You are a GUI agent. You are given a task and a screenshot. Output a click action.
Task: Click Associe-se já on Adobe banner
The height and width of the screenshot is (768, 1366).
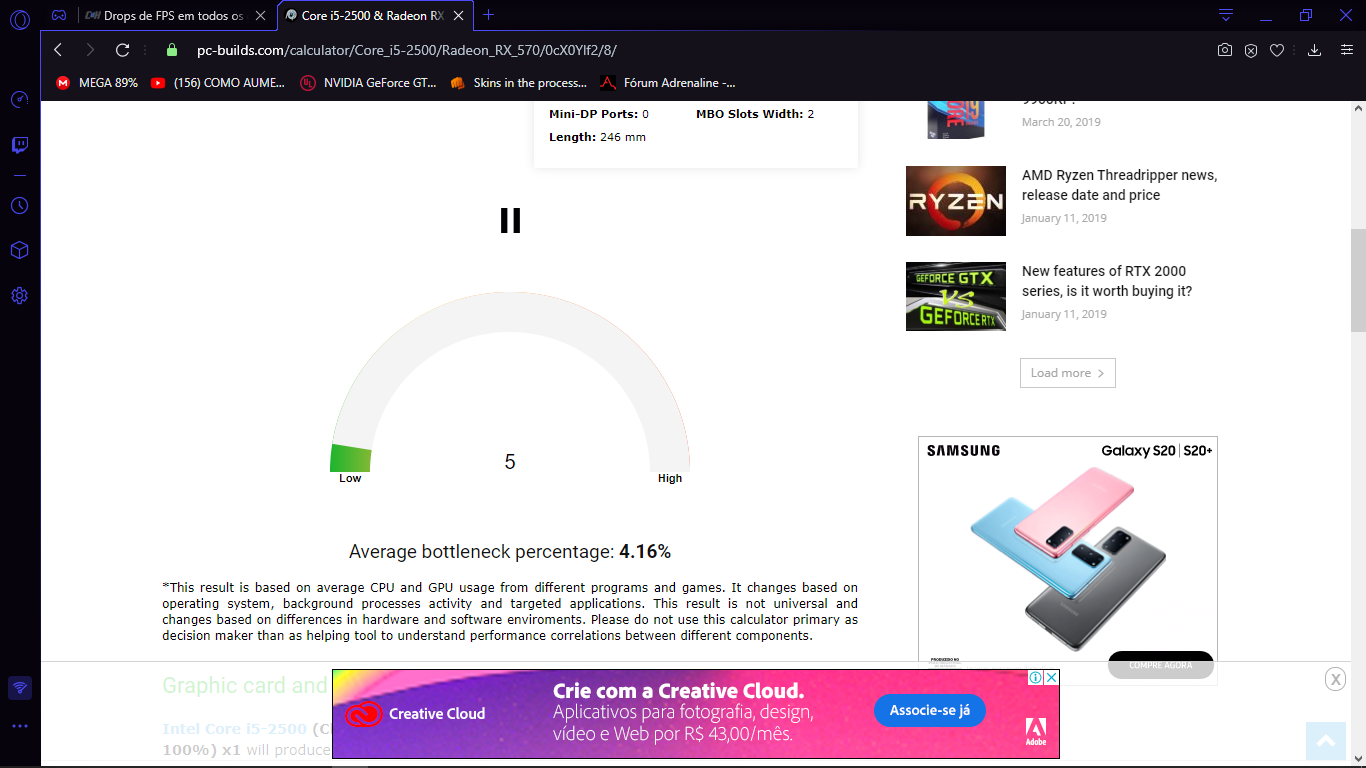(x=930, y=711)
